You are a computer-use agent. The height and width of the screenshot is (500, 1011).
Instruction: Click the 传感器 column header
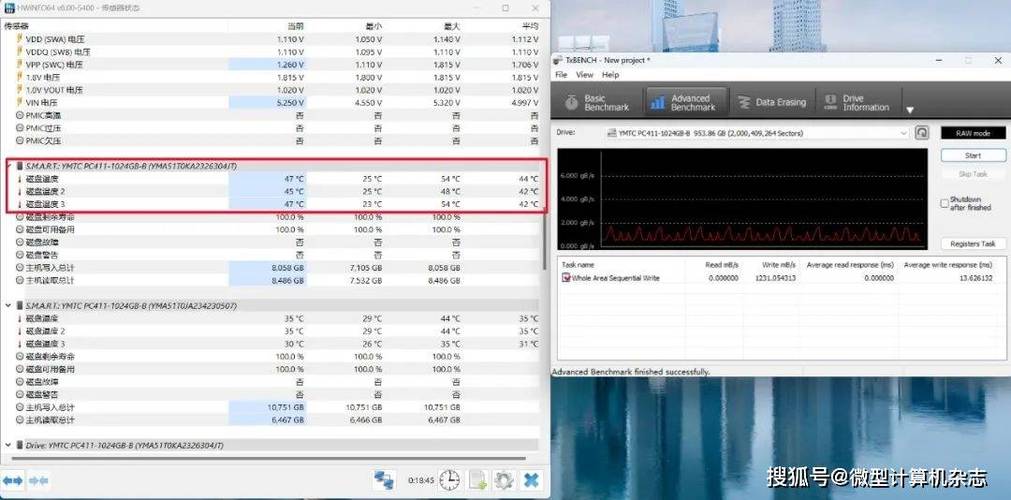[x=16, y=26]
